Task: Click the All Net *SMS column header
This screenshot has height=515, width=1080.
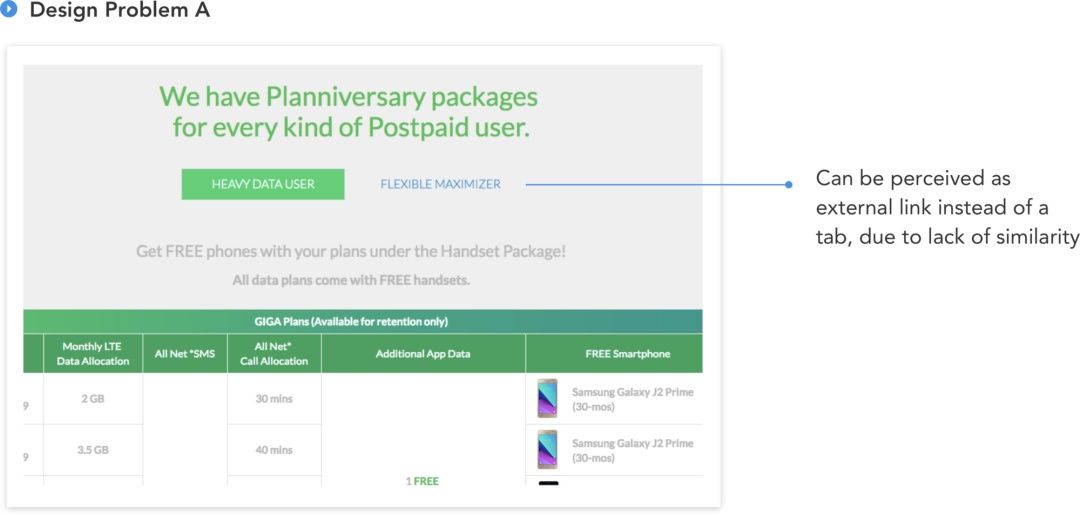Action: pyautogui.click(x=185, y=354)
